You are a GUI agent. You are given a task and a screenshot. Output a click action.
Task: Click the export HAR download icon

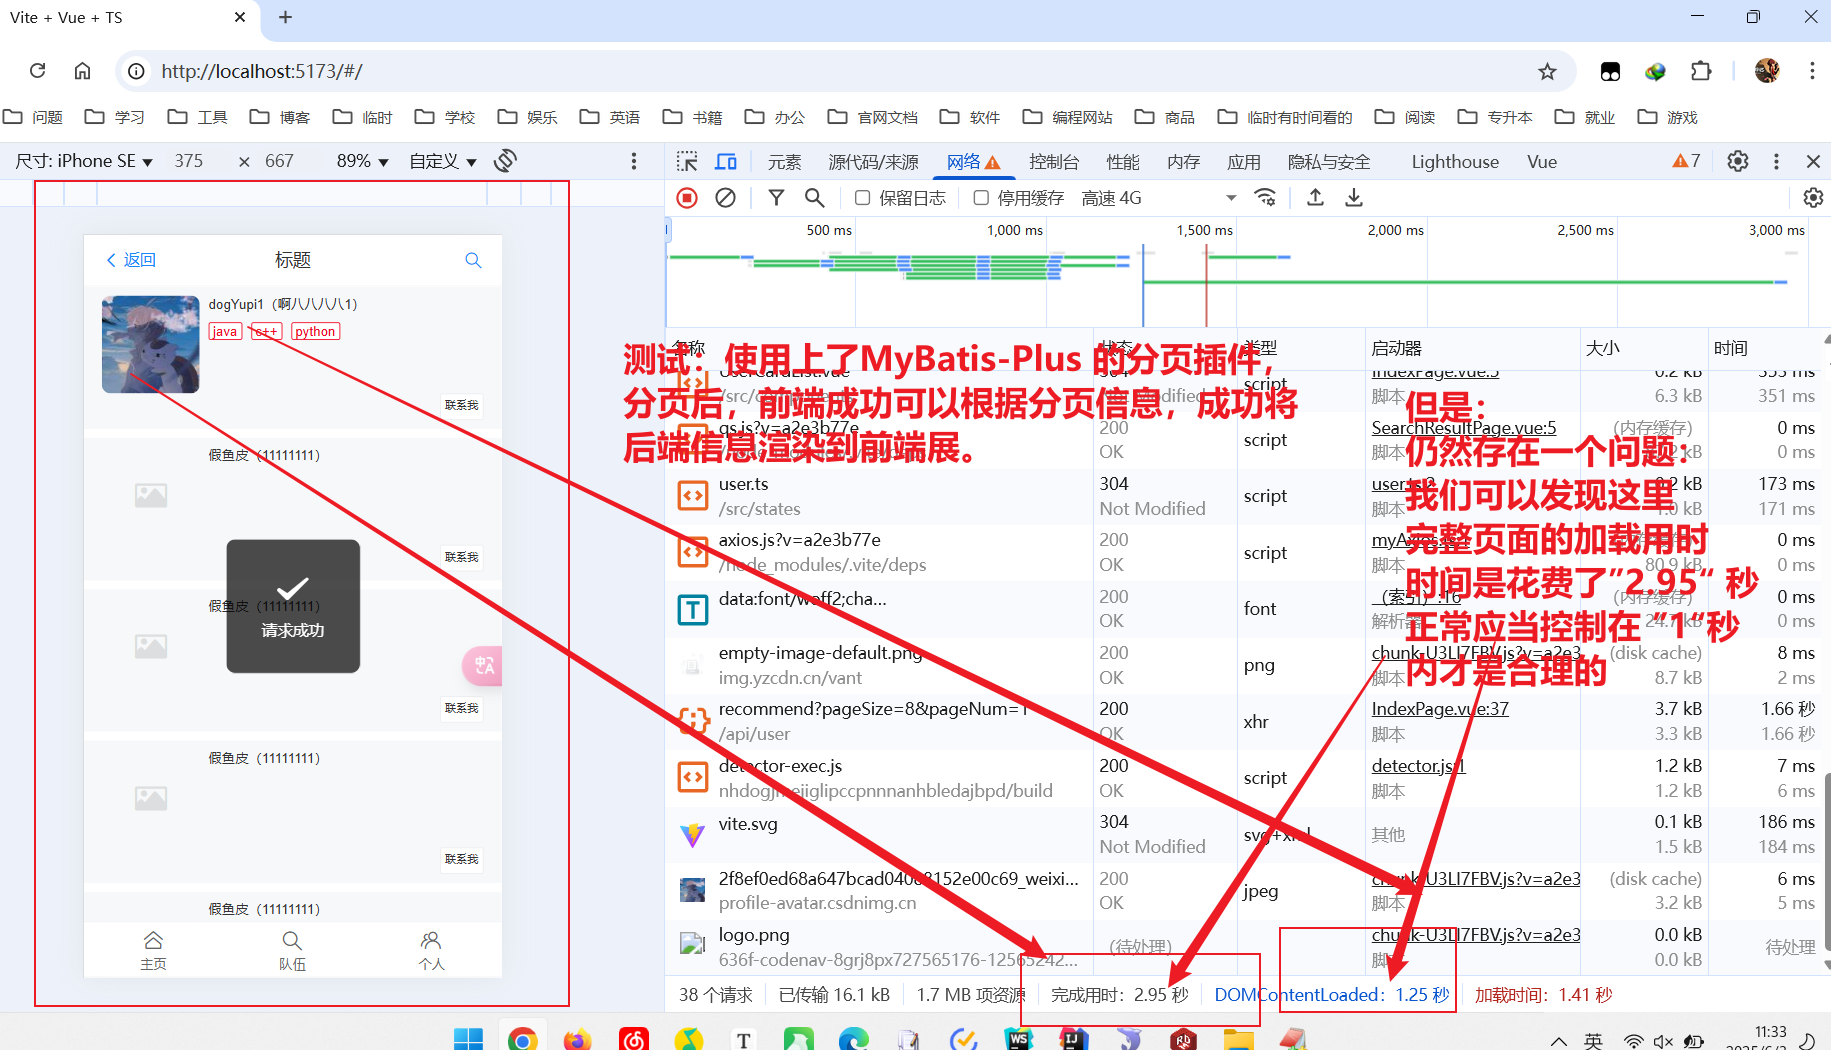pos(1354,198)
